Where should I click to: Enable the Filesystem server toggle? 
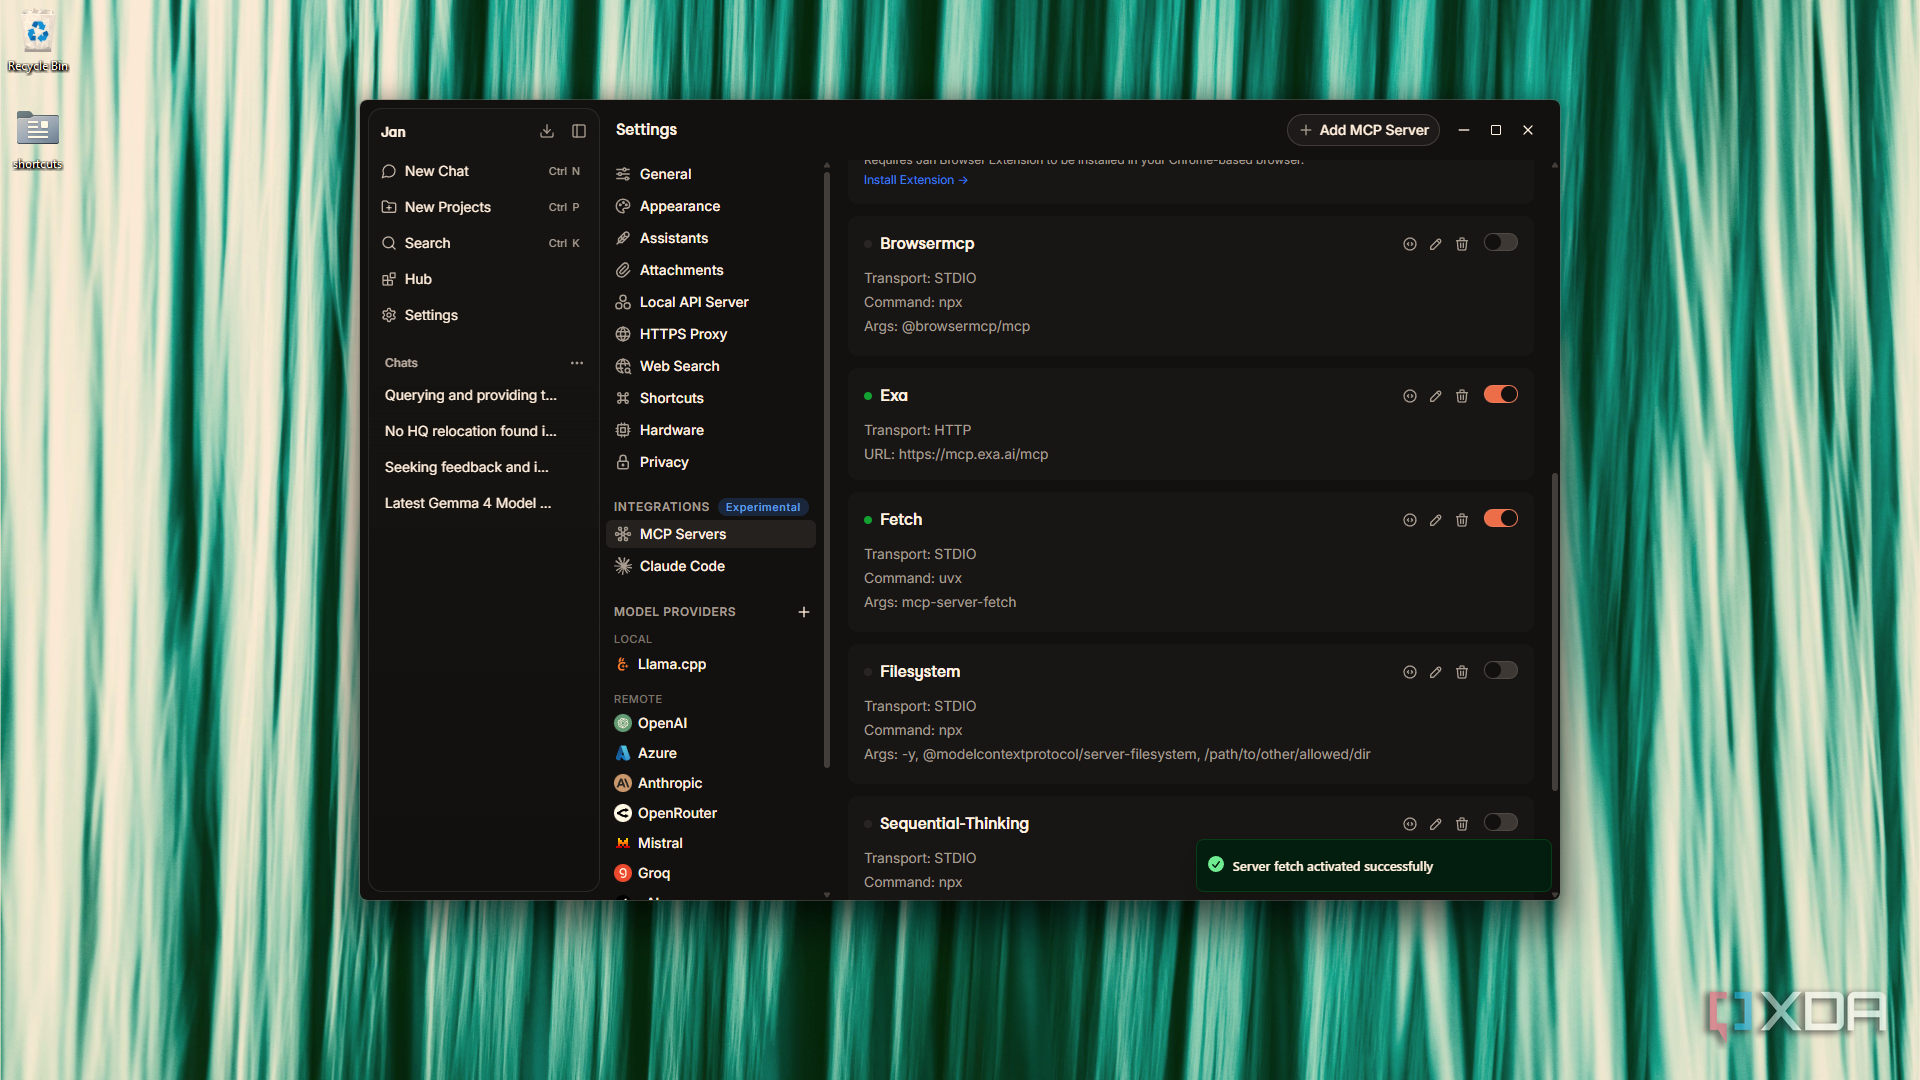pyautogui.click(x=1501, y=670)
